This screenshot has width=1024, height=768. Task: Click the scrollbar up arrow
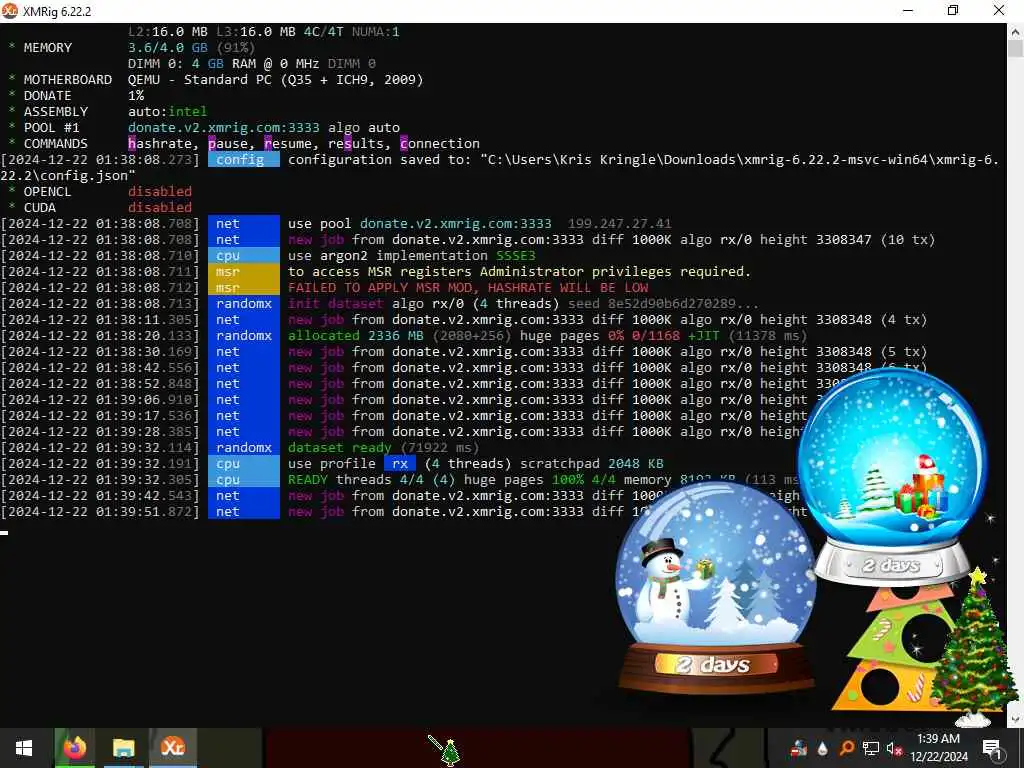pyautogui.click(x=1016, y=31)
